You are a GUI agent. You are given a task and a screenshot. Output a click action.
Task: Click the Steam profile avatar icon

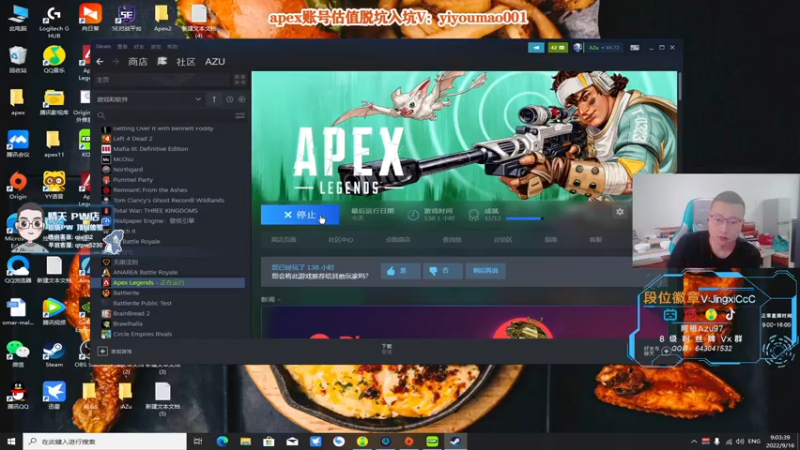click(578, 47)
